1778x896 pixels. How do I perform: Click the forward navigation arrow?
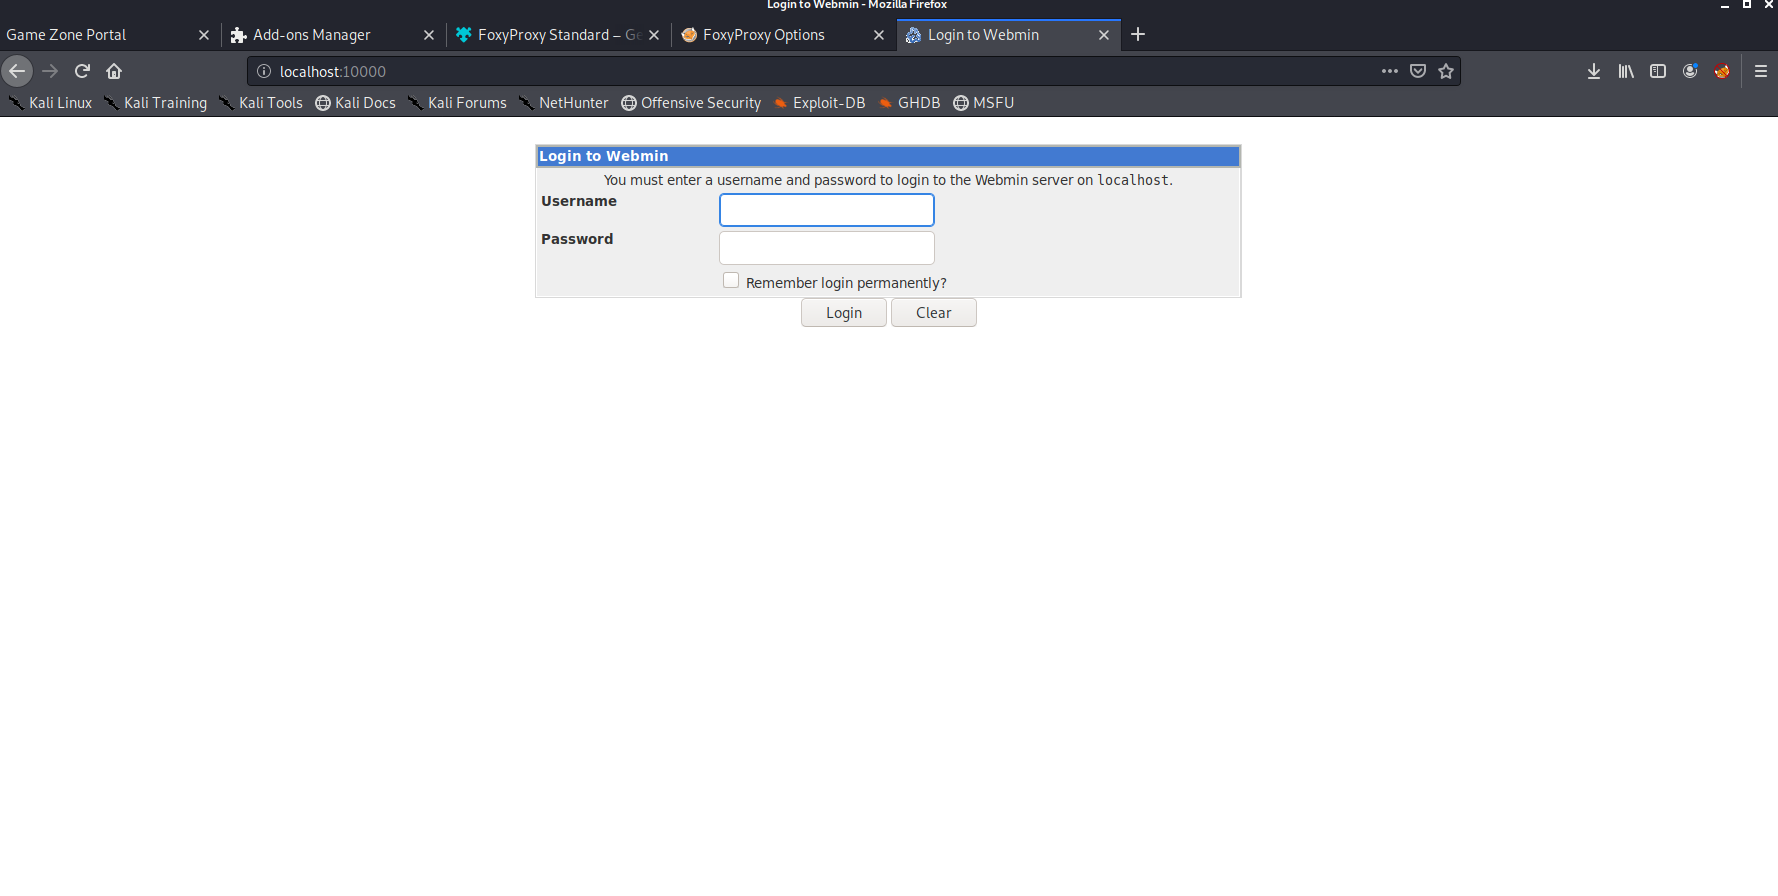click(x=50, y=71)
